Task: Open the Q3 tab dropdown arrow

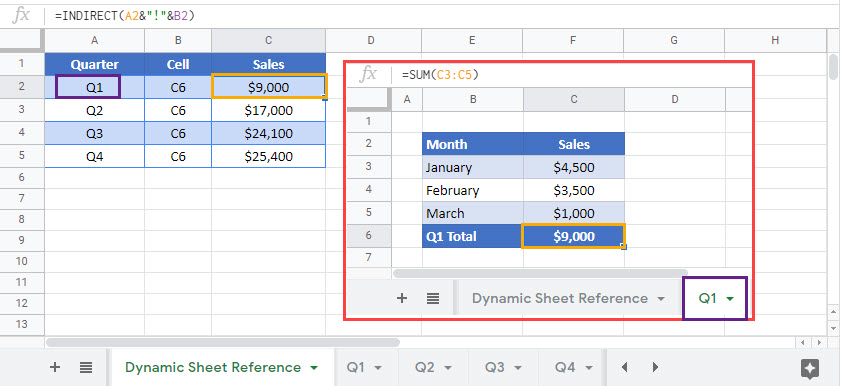Action: pyautogui.click(x=518, y=368)
